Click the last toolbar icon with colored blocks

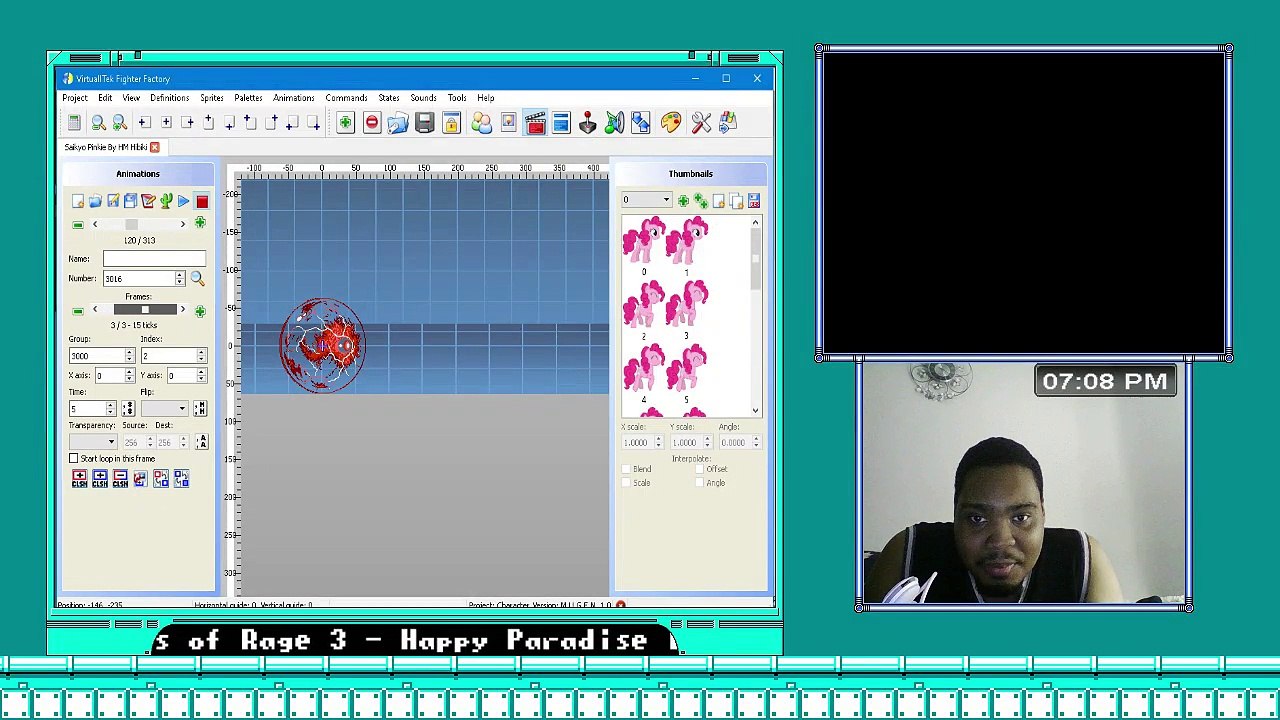coord(727,122)
